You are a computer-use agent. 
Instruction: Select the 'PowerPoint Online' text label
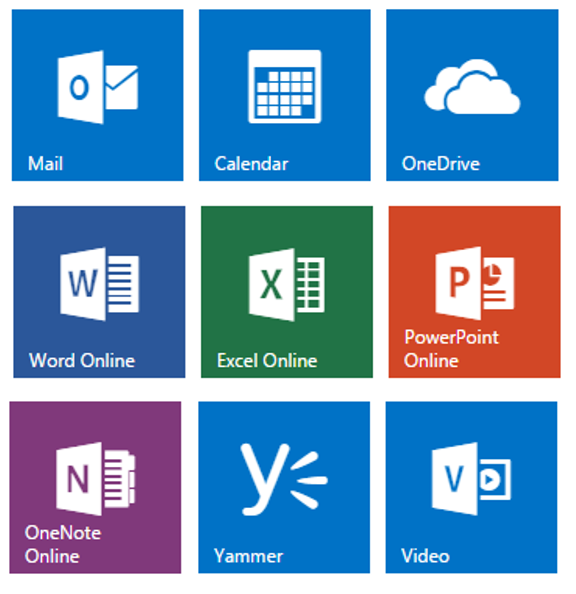pyautogui.click(x=451, y=349)
